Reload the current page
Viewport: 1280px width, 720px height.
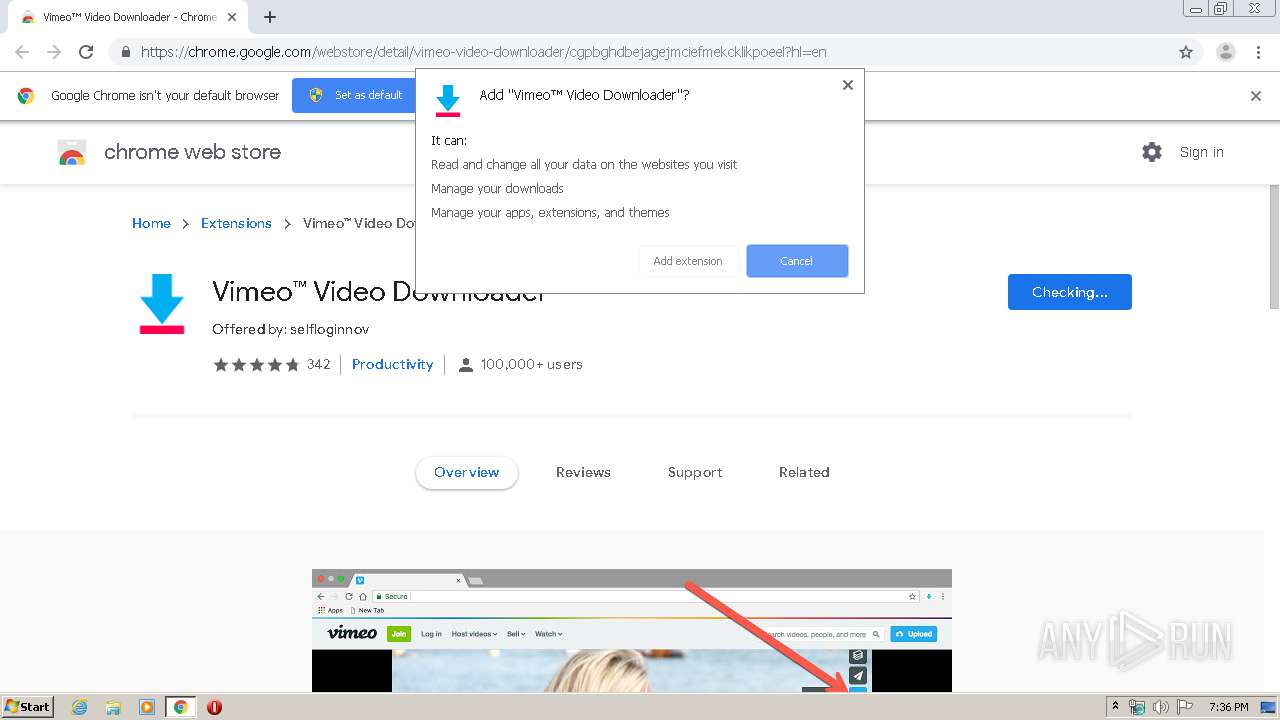(x=86, y=52)
